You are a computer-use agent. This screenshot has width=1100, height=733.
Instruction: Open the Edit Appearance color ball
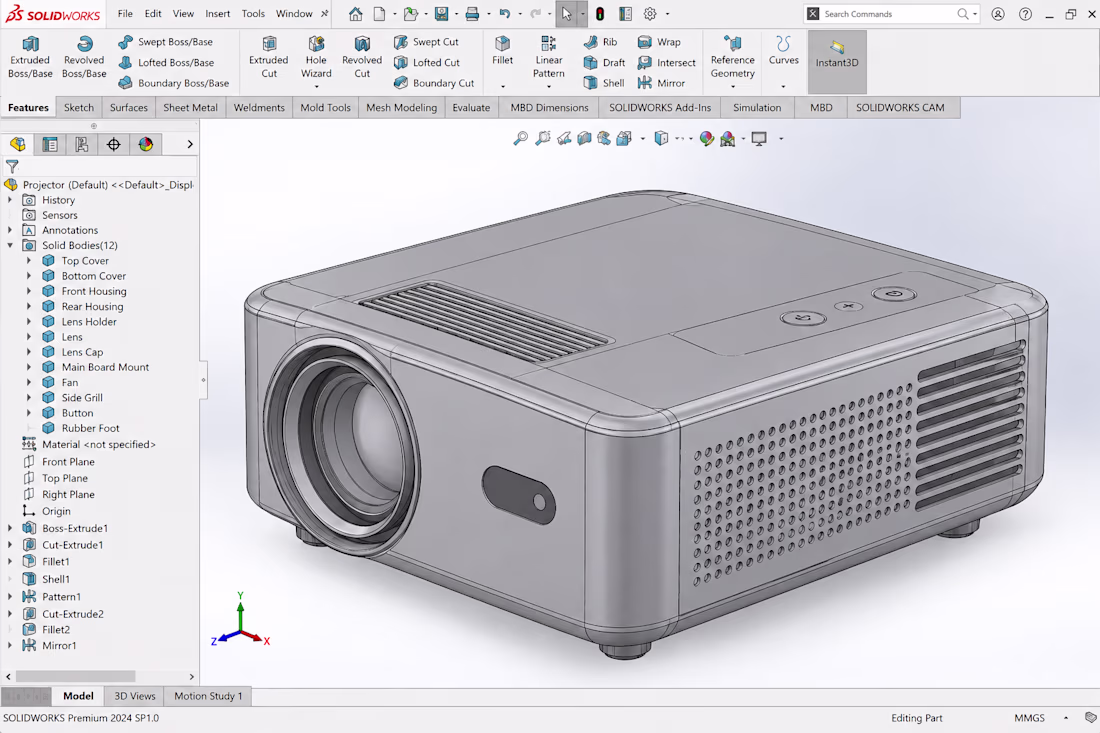pos(706,139)
